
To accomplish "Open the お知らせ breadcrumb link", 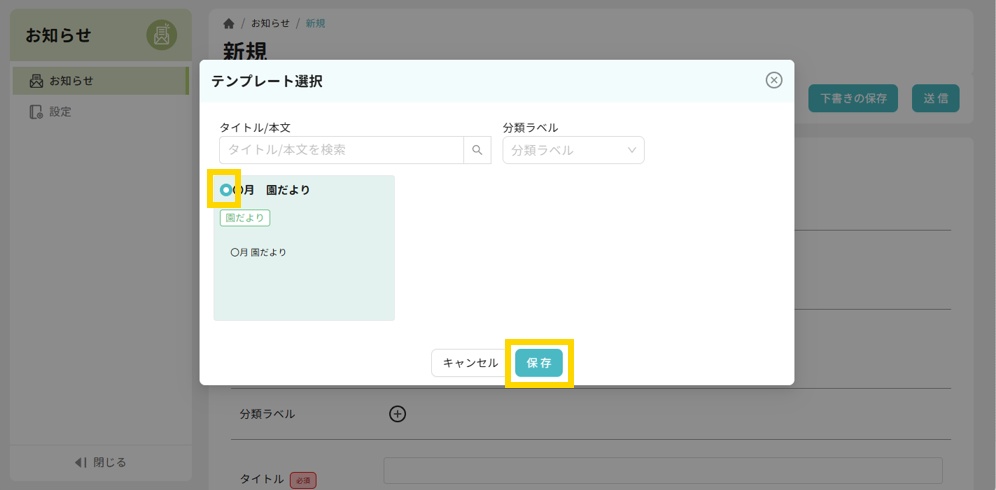I will point(270,23).
